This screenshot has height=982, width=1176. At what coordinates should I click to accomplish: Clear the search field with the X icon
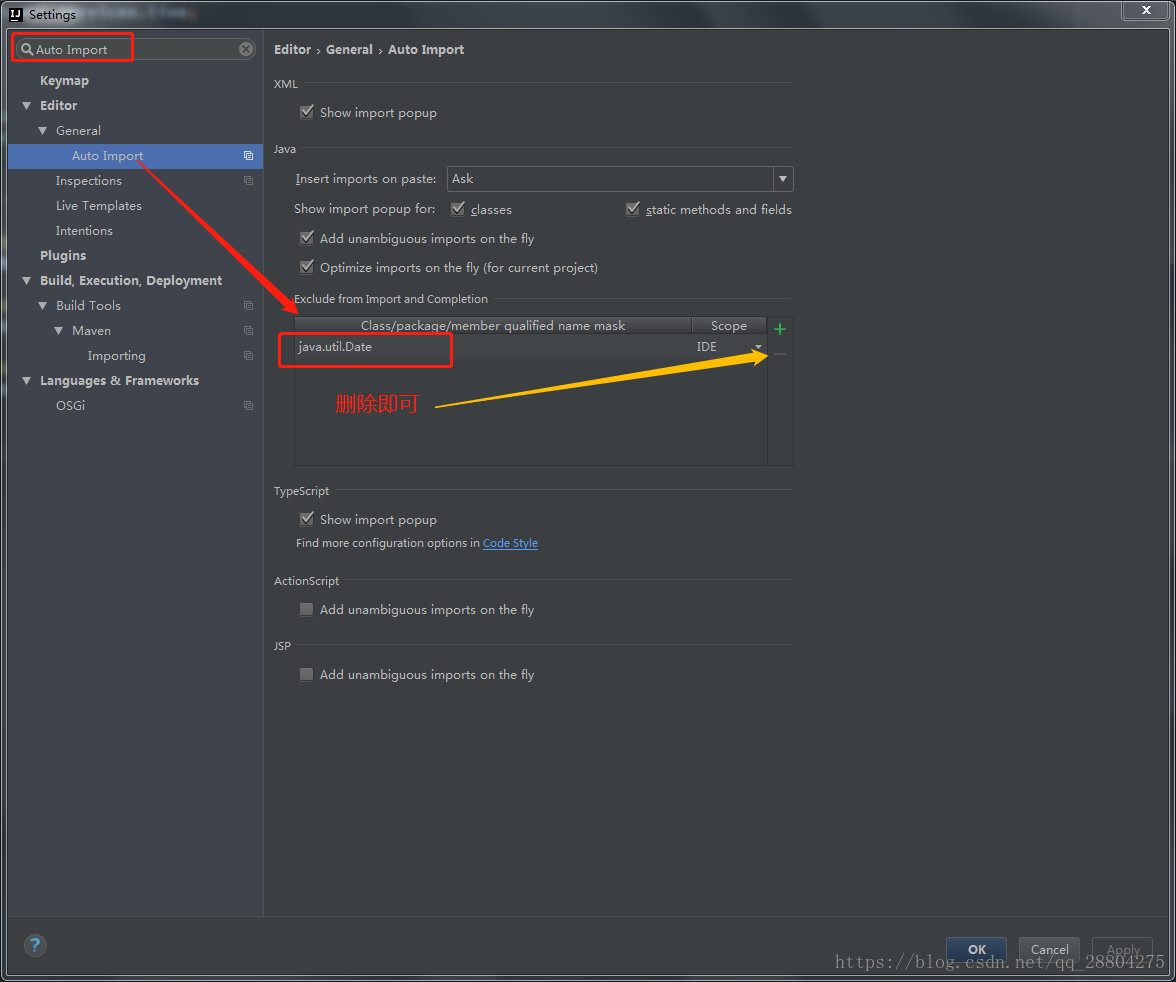coord(246,49)
